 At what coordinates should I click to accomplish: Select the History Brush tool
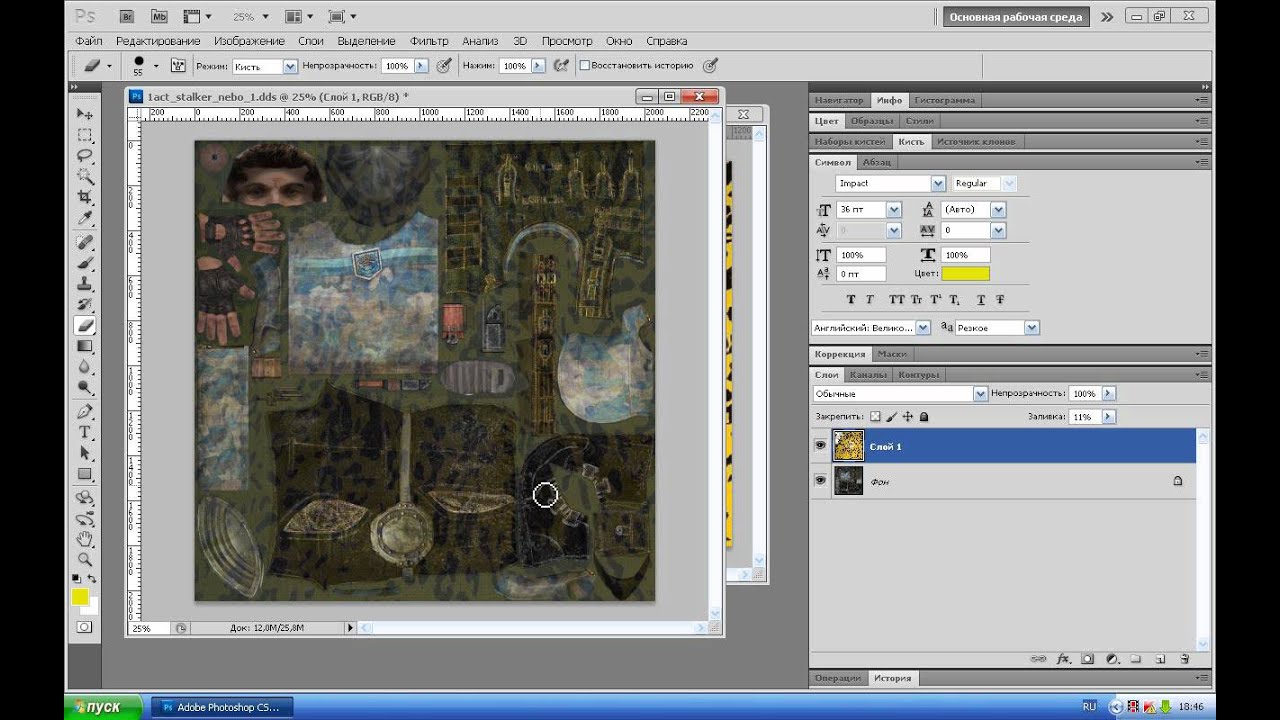point(85,304)
